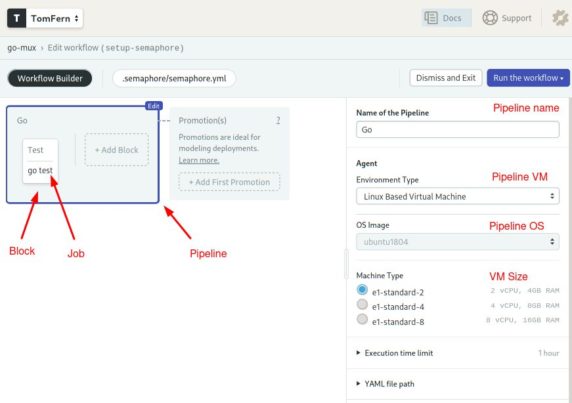572x403 pixels.
Task: Click the Dismiss and Exit button
Action: [x=445, y=78]
